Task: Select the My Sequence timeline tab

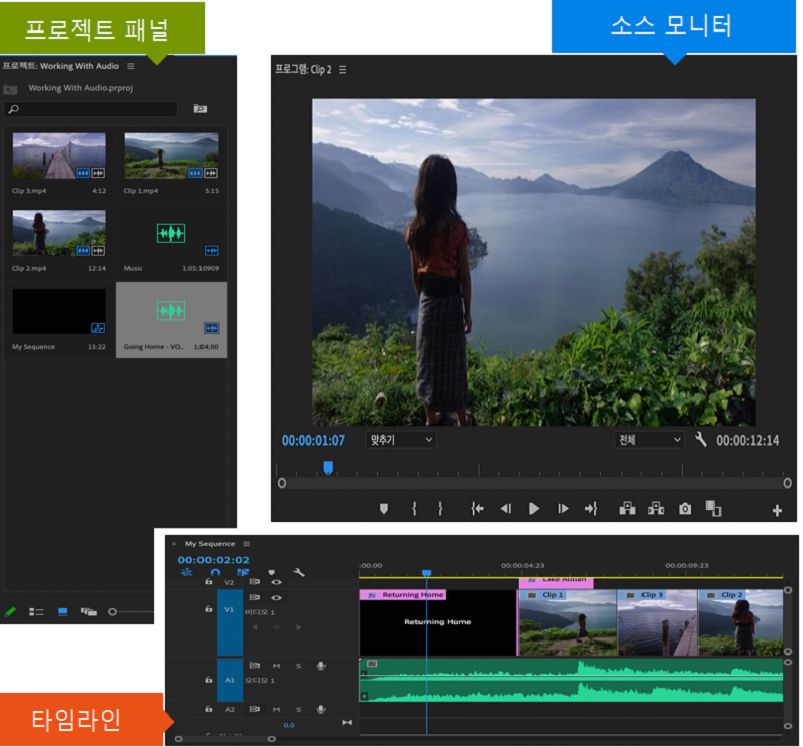Action: (210, 543)
